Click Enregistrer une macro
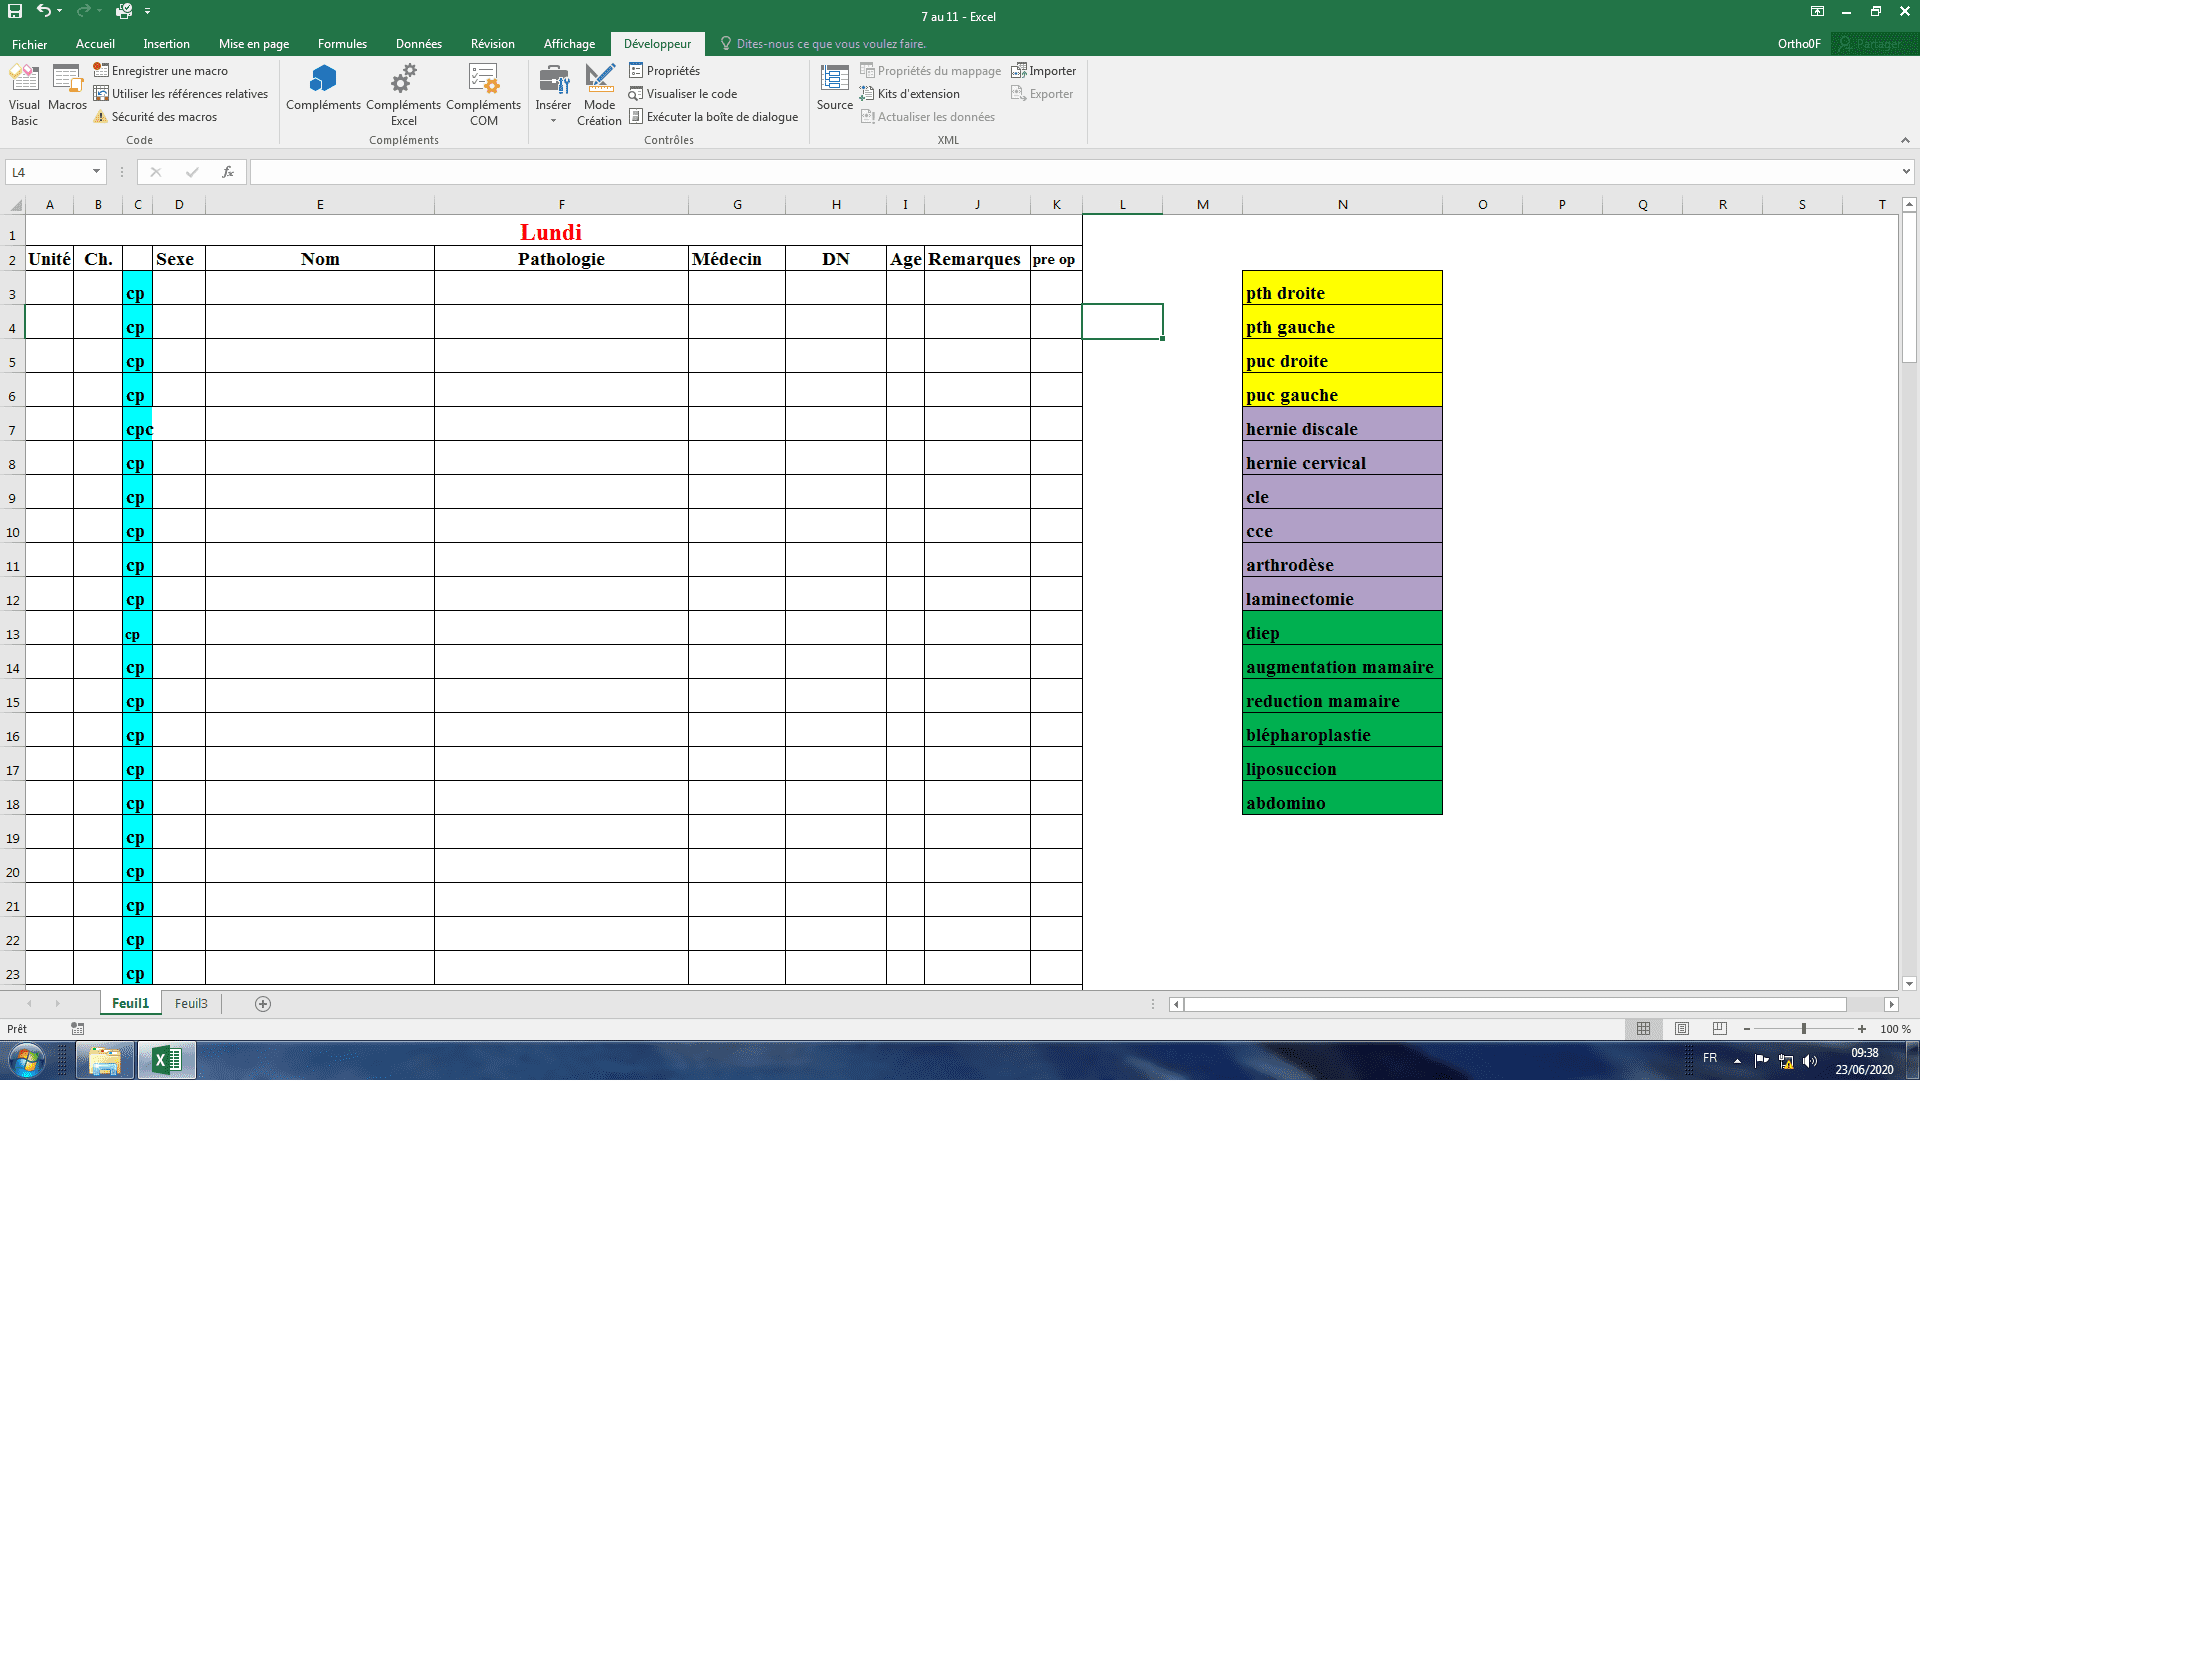Image resolution: width=2208 pixels, height=1680 pixels. (169, 71)
